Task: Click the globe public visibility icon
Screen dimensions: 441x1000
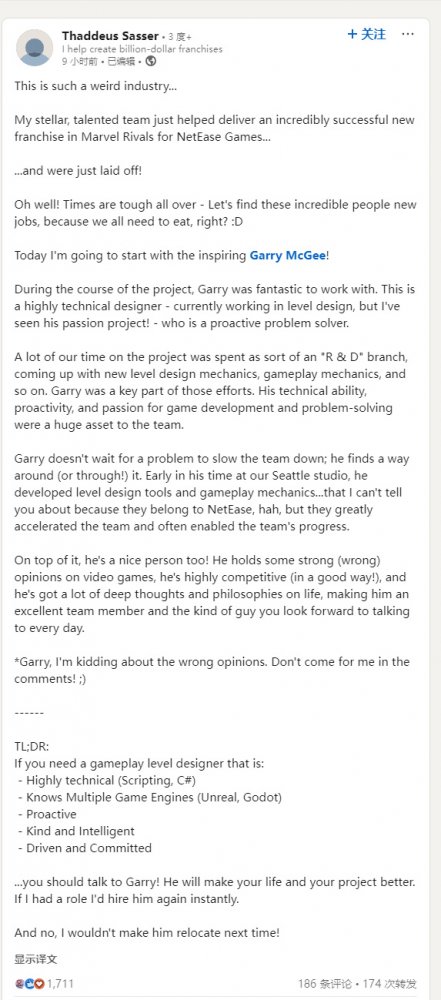Action: pyautogui.click(x=151, y=61)
